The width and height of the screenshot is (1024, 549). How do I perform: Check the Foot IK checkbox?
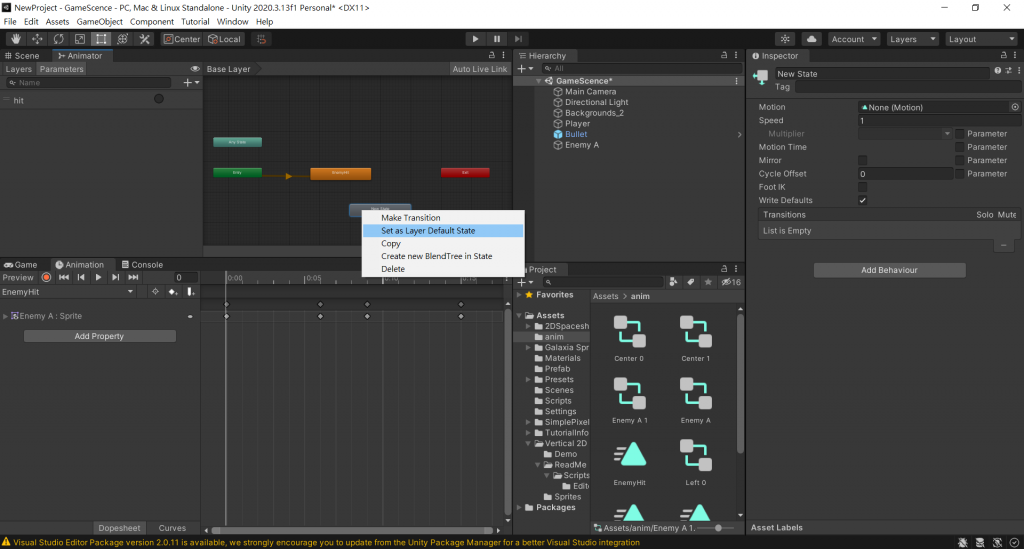click(x=863, y=187)
